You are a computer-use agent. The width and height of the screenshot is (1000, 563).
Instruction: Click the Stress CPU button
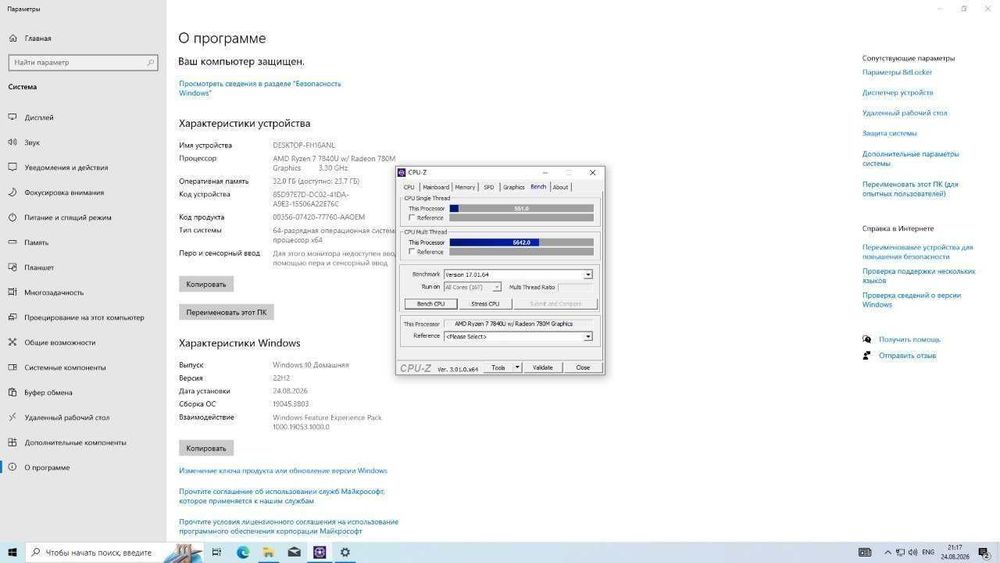pyautogui.click(x=485, y=303)
